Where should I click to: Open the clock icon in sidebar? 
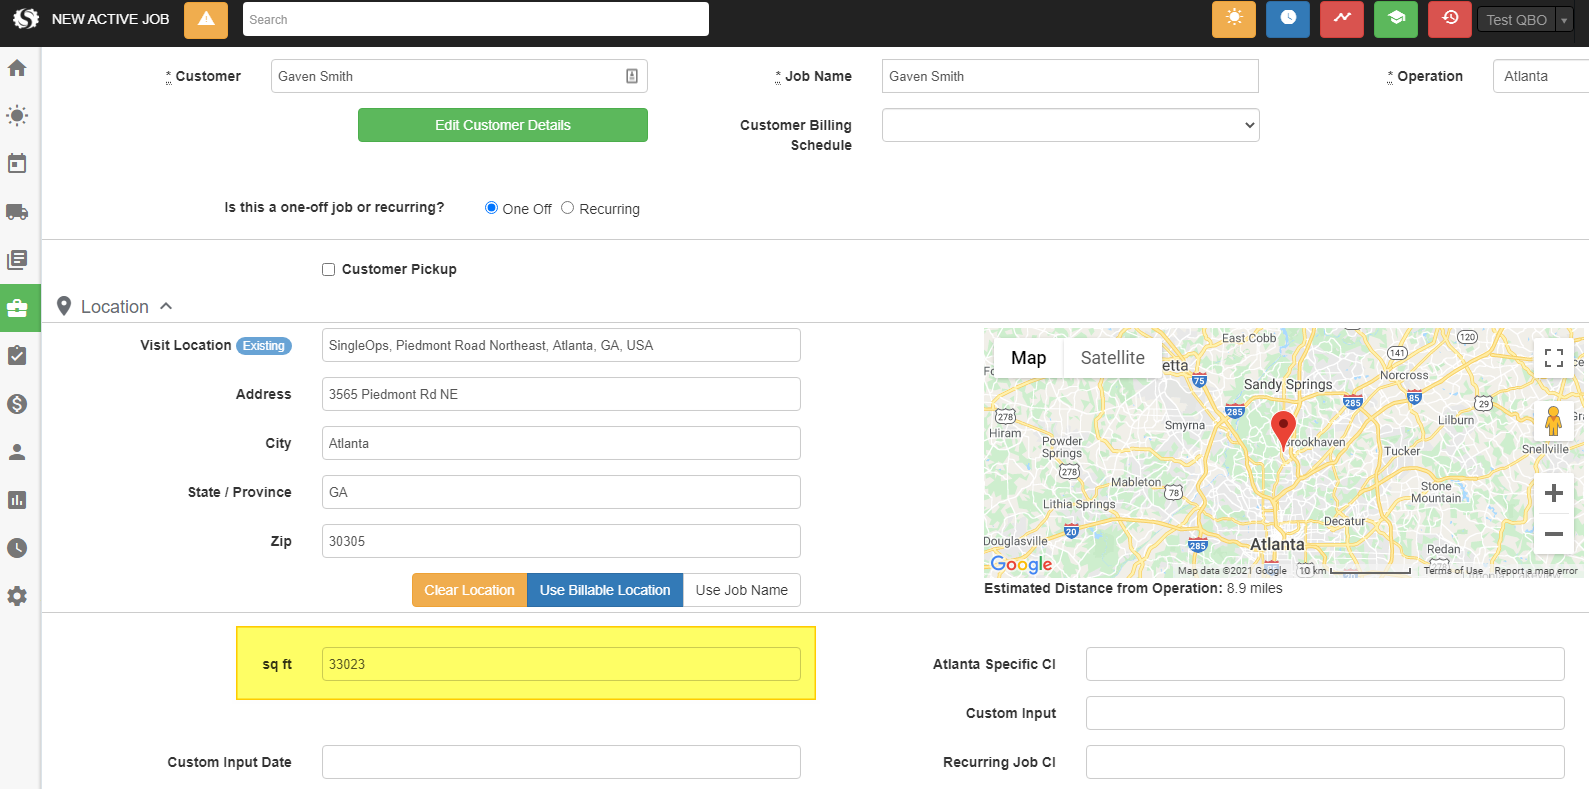pos(17,548)
